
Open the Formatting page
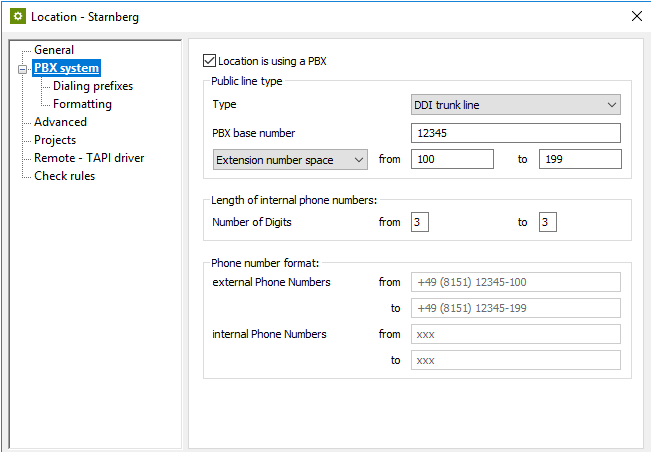(x=82, y=104)
